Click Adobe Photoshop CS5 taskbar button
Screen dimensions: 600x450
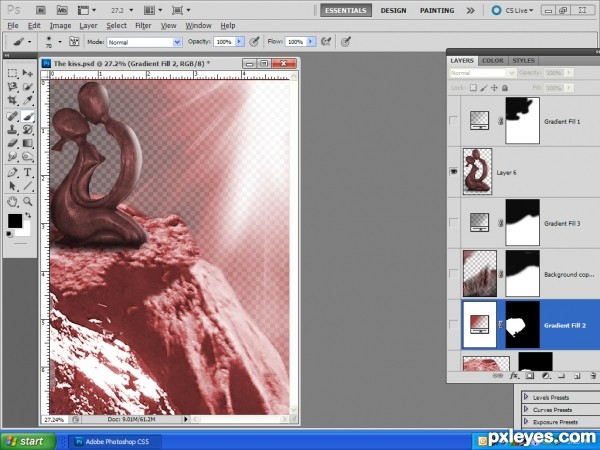(x=114, y=442)
